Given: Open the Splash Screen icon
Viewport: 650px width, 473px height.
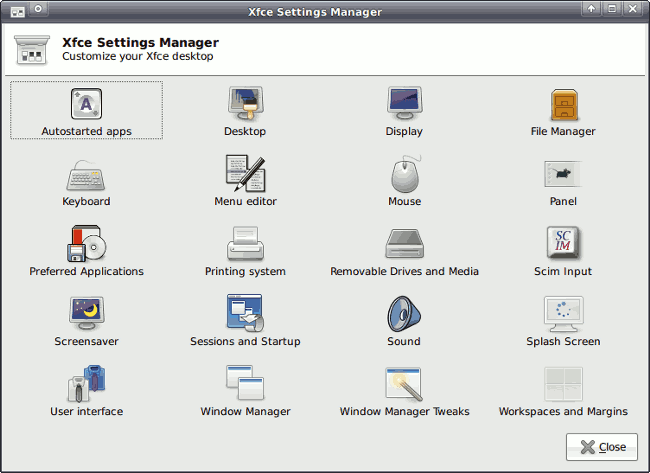Looking at the screenshot, I should pyautogui.click(x=563, y=314).
